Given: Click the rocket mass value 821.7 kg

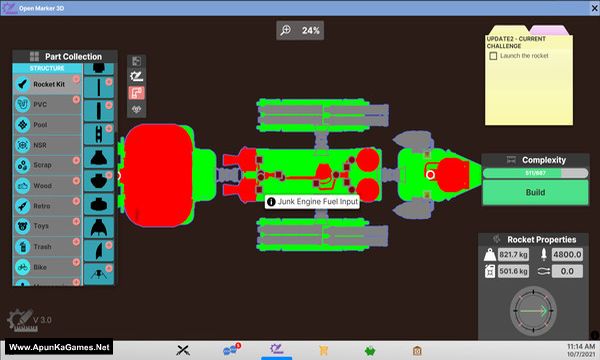Looking at the screenshot, I should click(x=513, y=254).
